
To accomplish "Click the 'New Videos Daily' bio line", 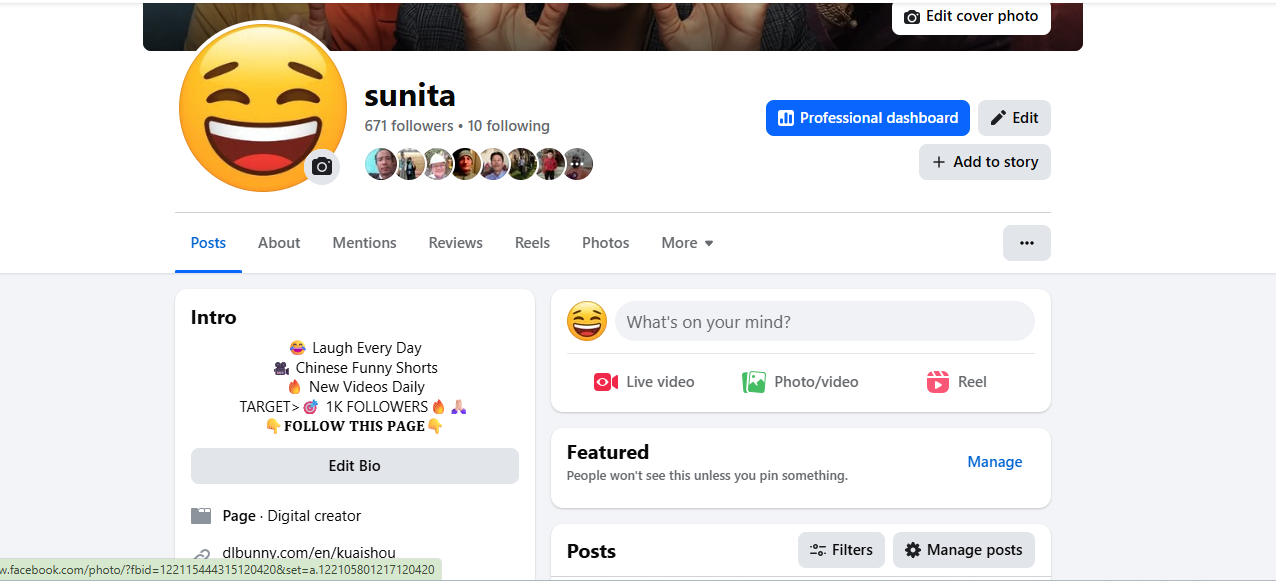I will (355, 387).
